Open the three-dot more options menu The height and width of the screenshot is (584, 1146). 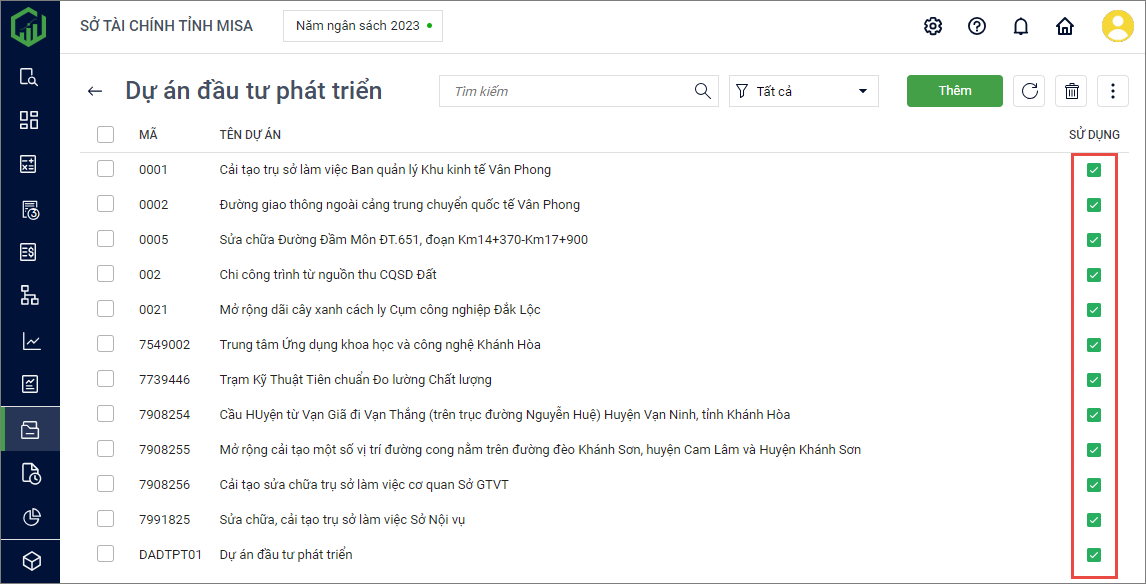coord(1113,91)
